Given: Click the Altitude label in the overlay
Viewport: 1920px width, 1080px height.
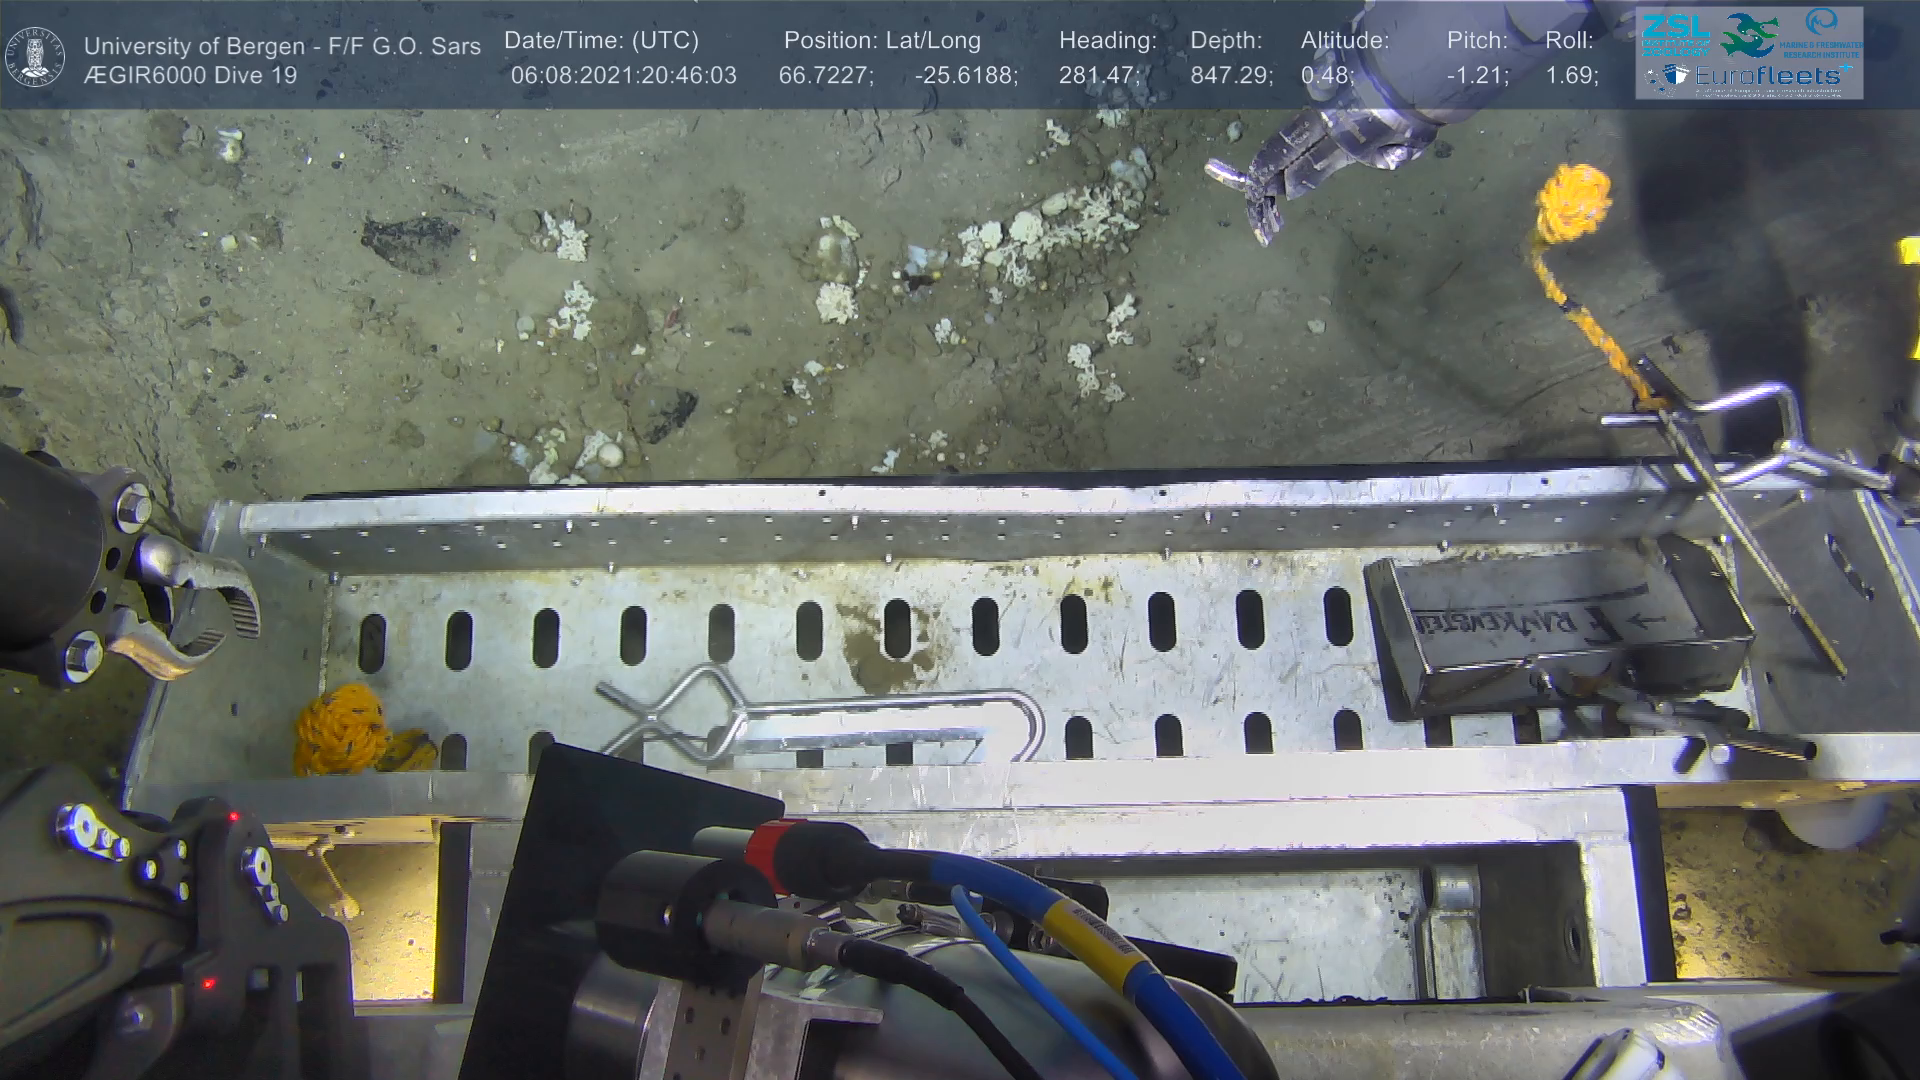Looking at the screenshot, I should [1344, 41].
